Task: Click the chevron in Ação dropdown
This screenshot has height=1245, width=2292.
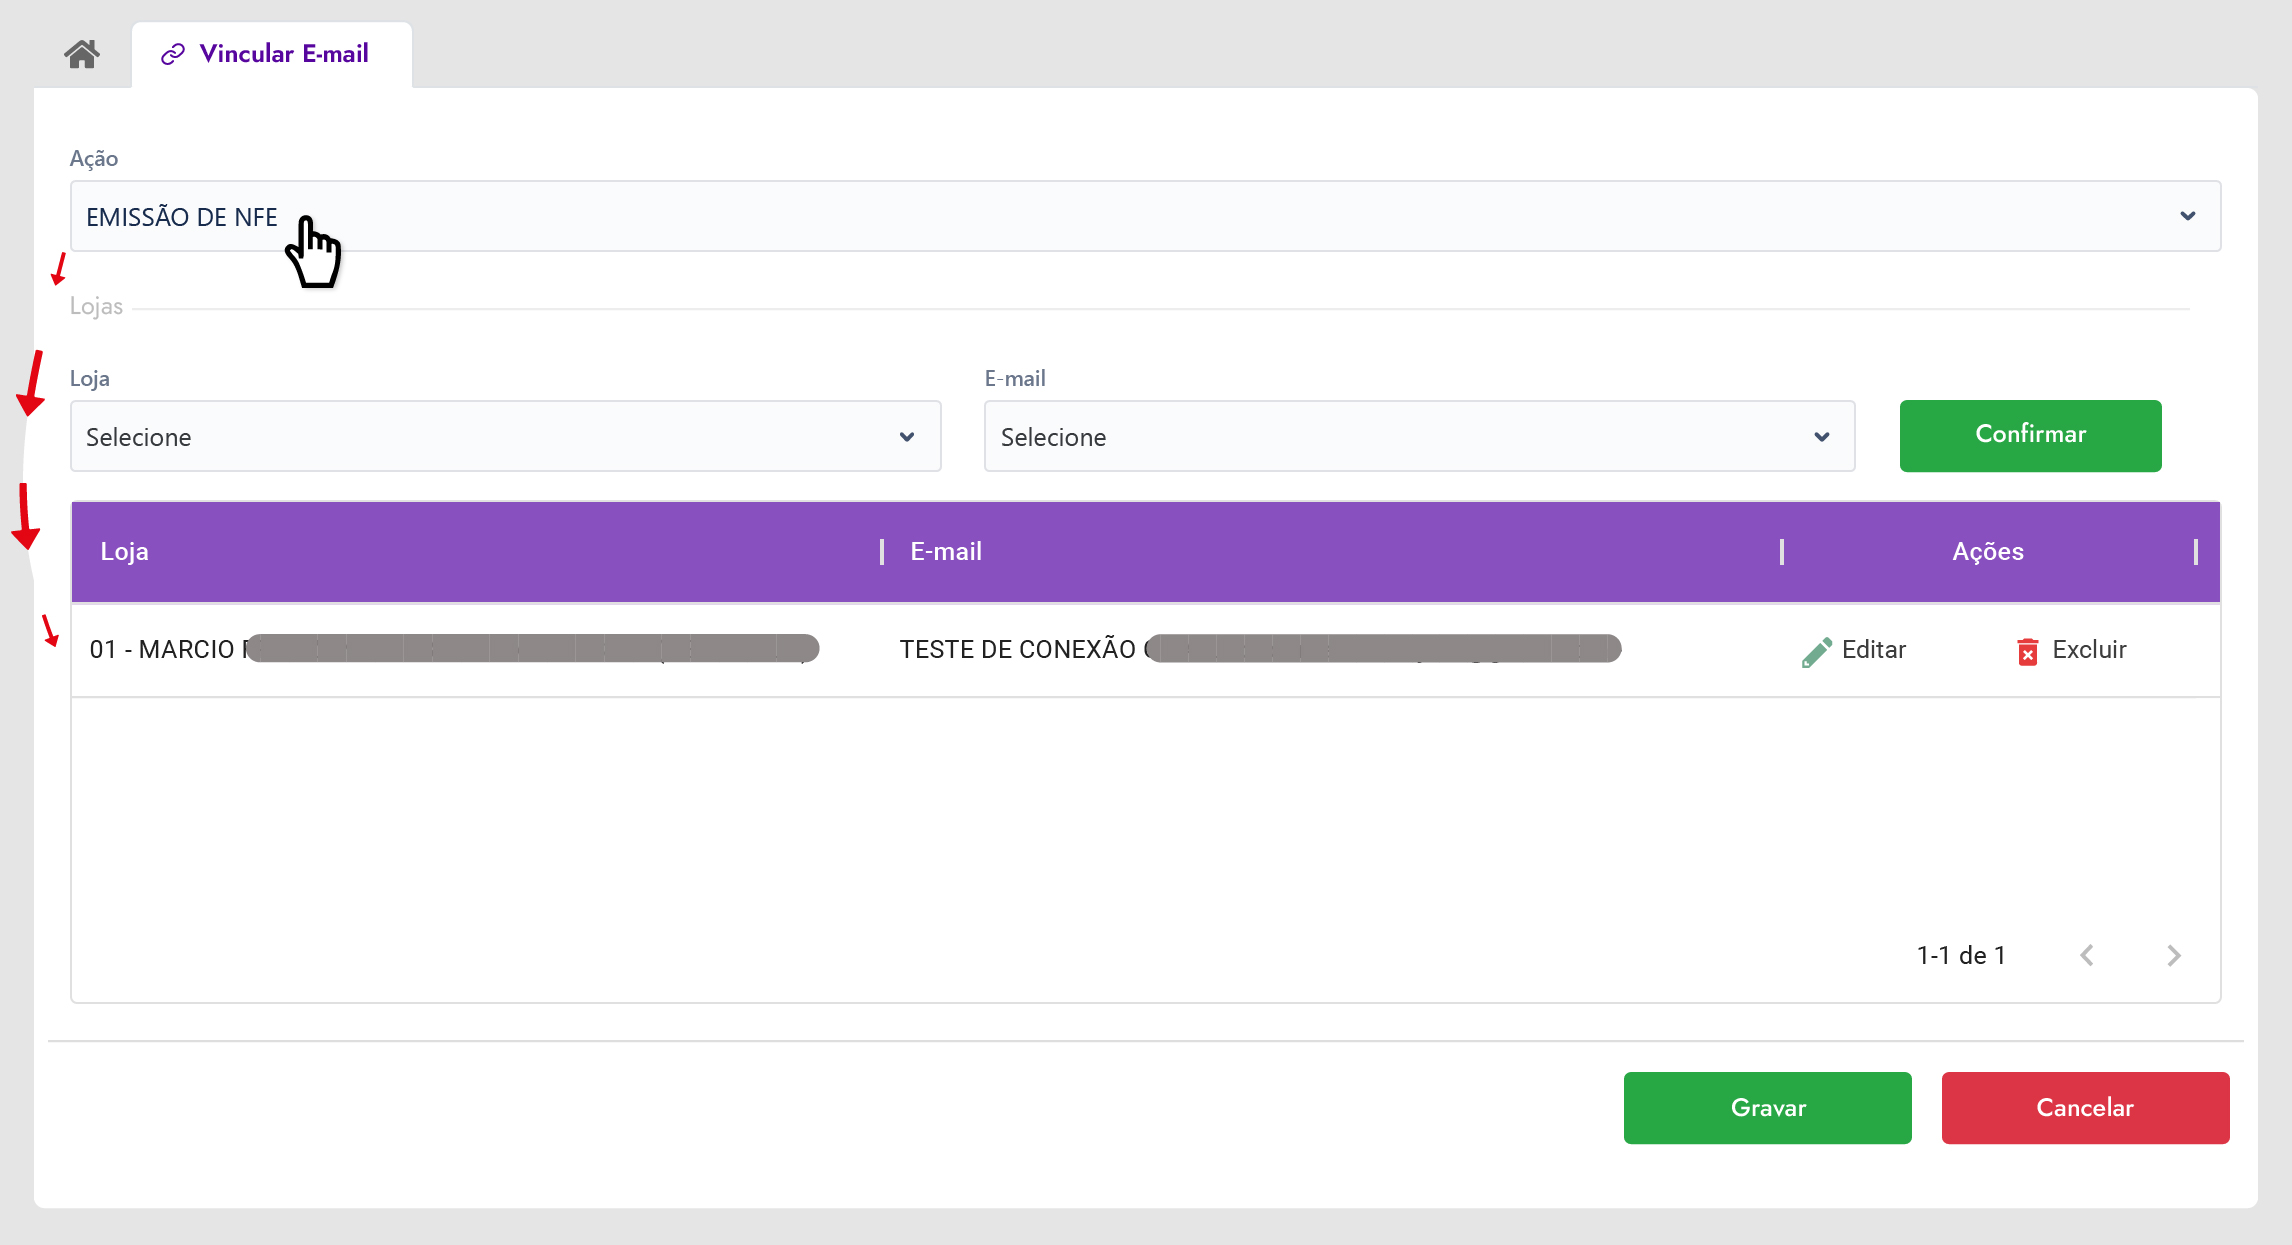Action: (2187, 216)
